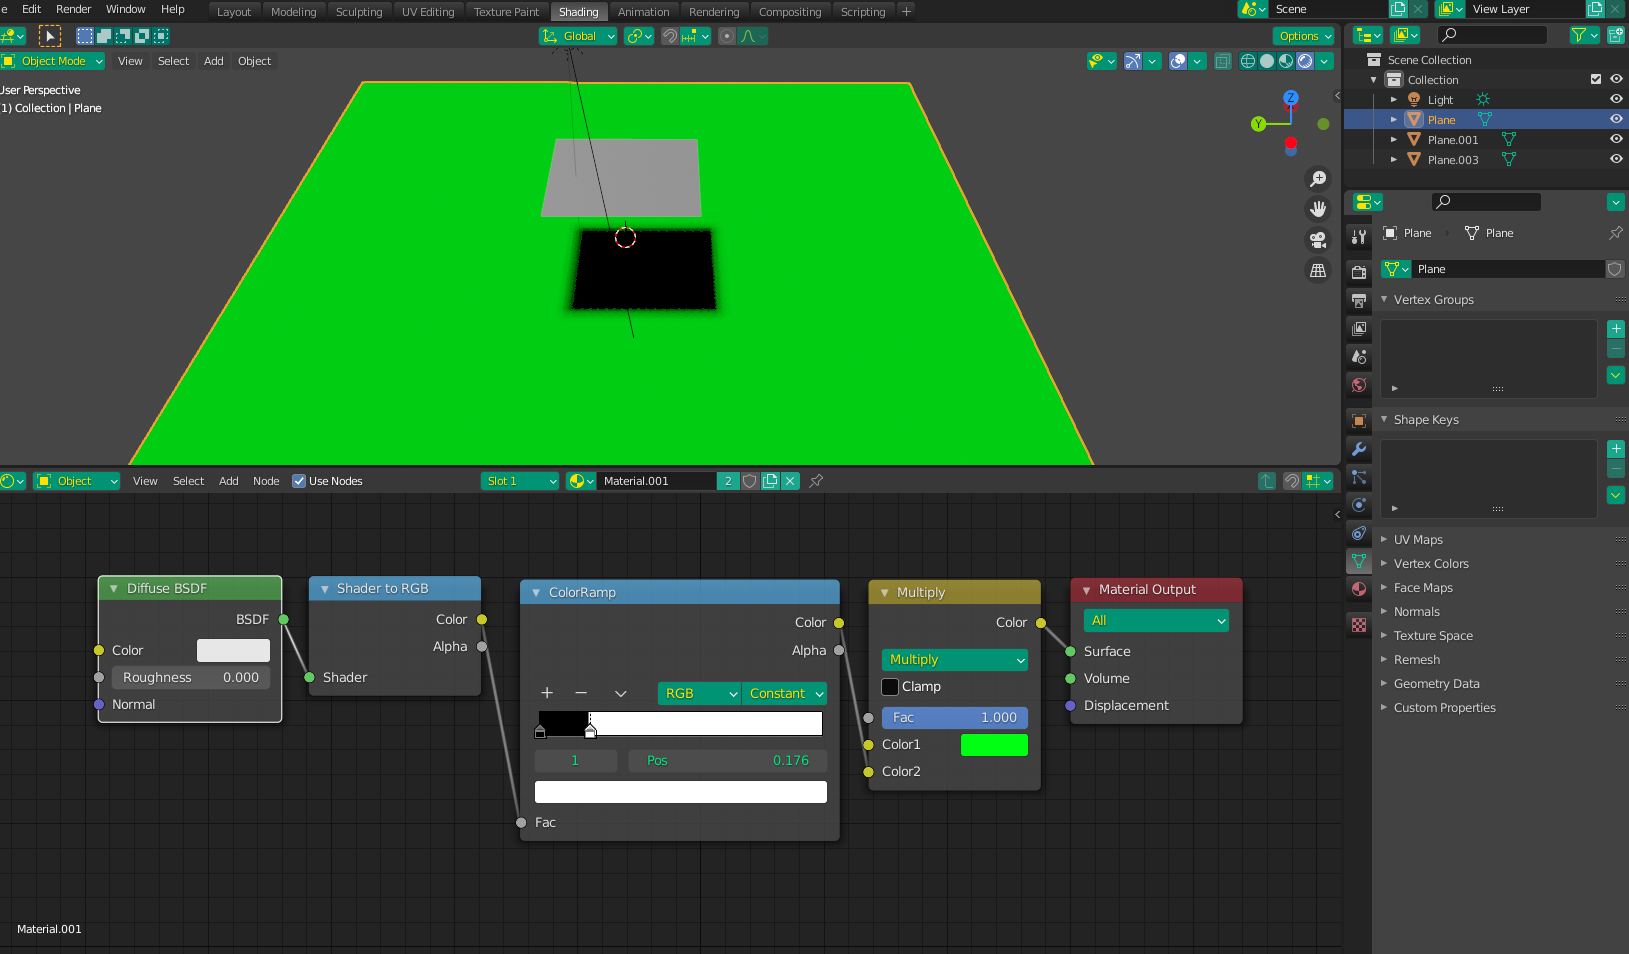Click the viewport pan hand icon
The width and height of the screenshot is (1629, 954).
click(x=1318, y=209)
